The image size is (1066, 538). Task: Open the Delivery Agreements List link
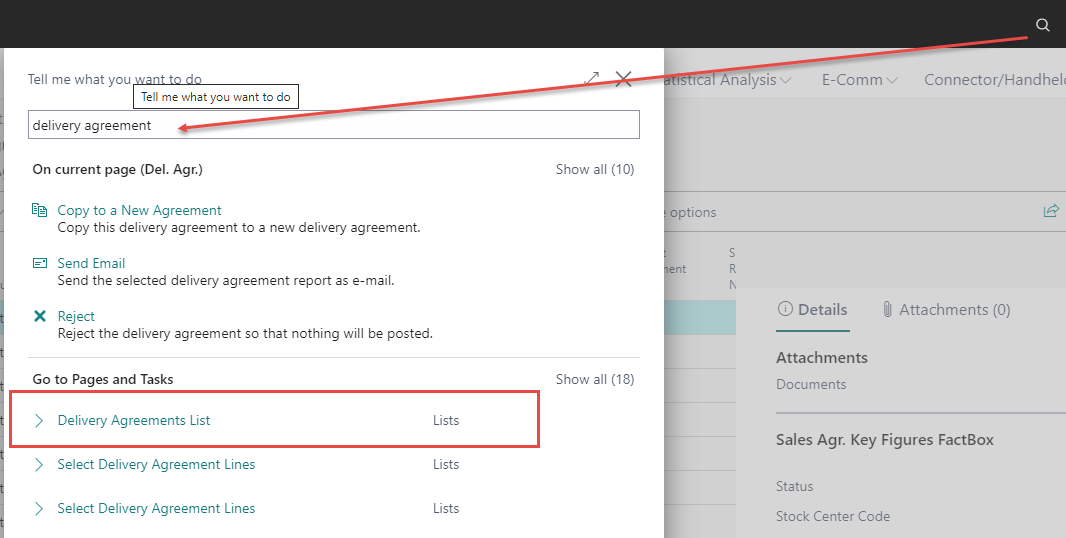click(134, 421)
